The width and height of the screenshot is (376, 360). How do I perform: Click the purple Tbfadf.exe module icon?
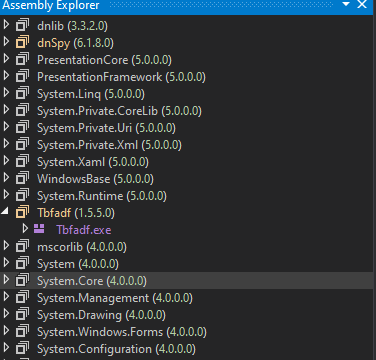[x=39, y=229]
